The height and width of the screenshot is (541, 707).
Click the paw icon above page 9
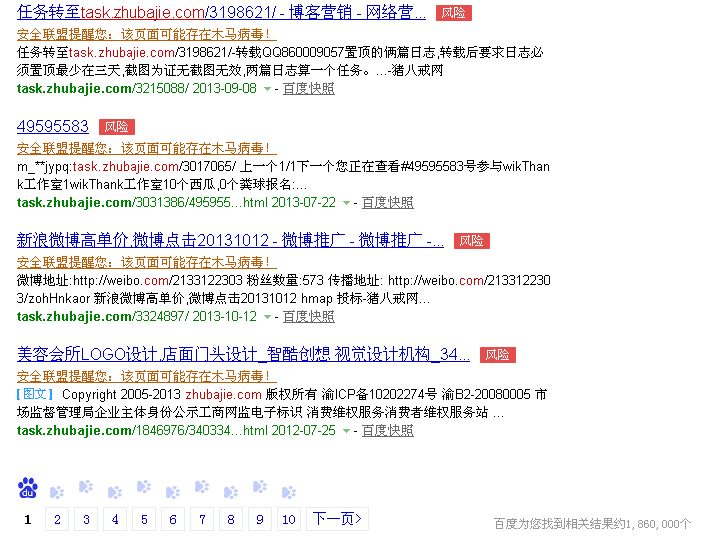[260, 486]
